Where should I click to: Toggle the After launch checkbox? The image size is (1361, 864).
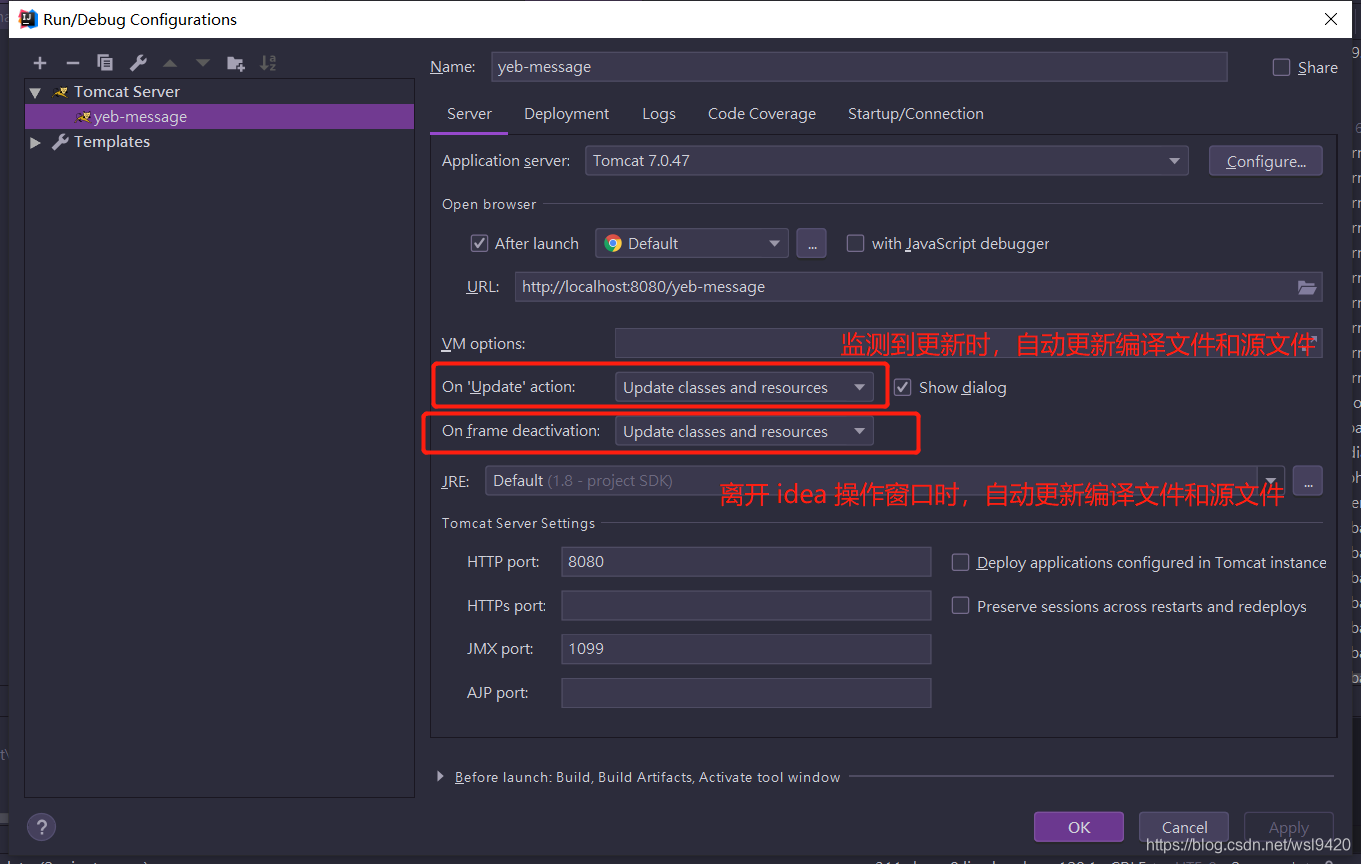coord(479,243)
